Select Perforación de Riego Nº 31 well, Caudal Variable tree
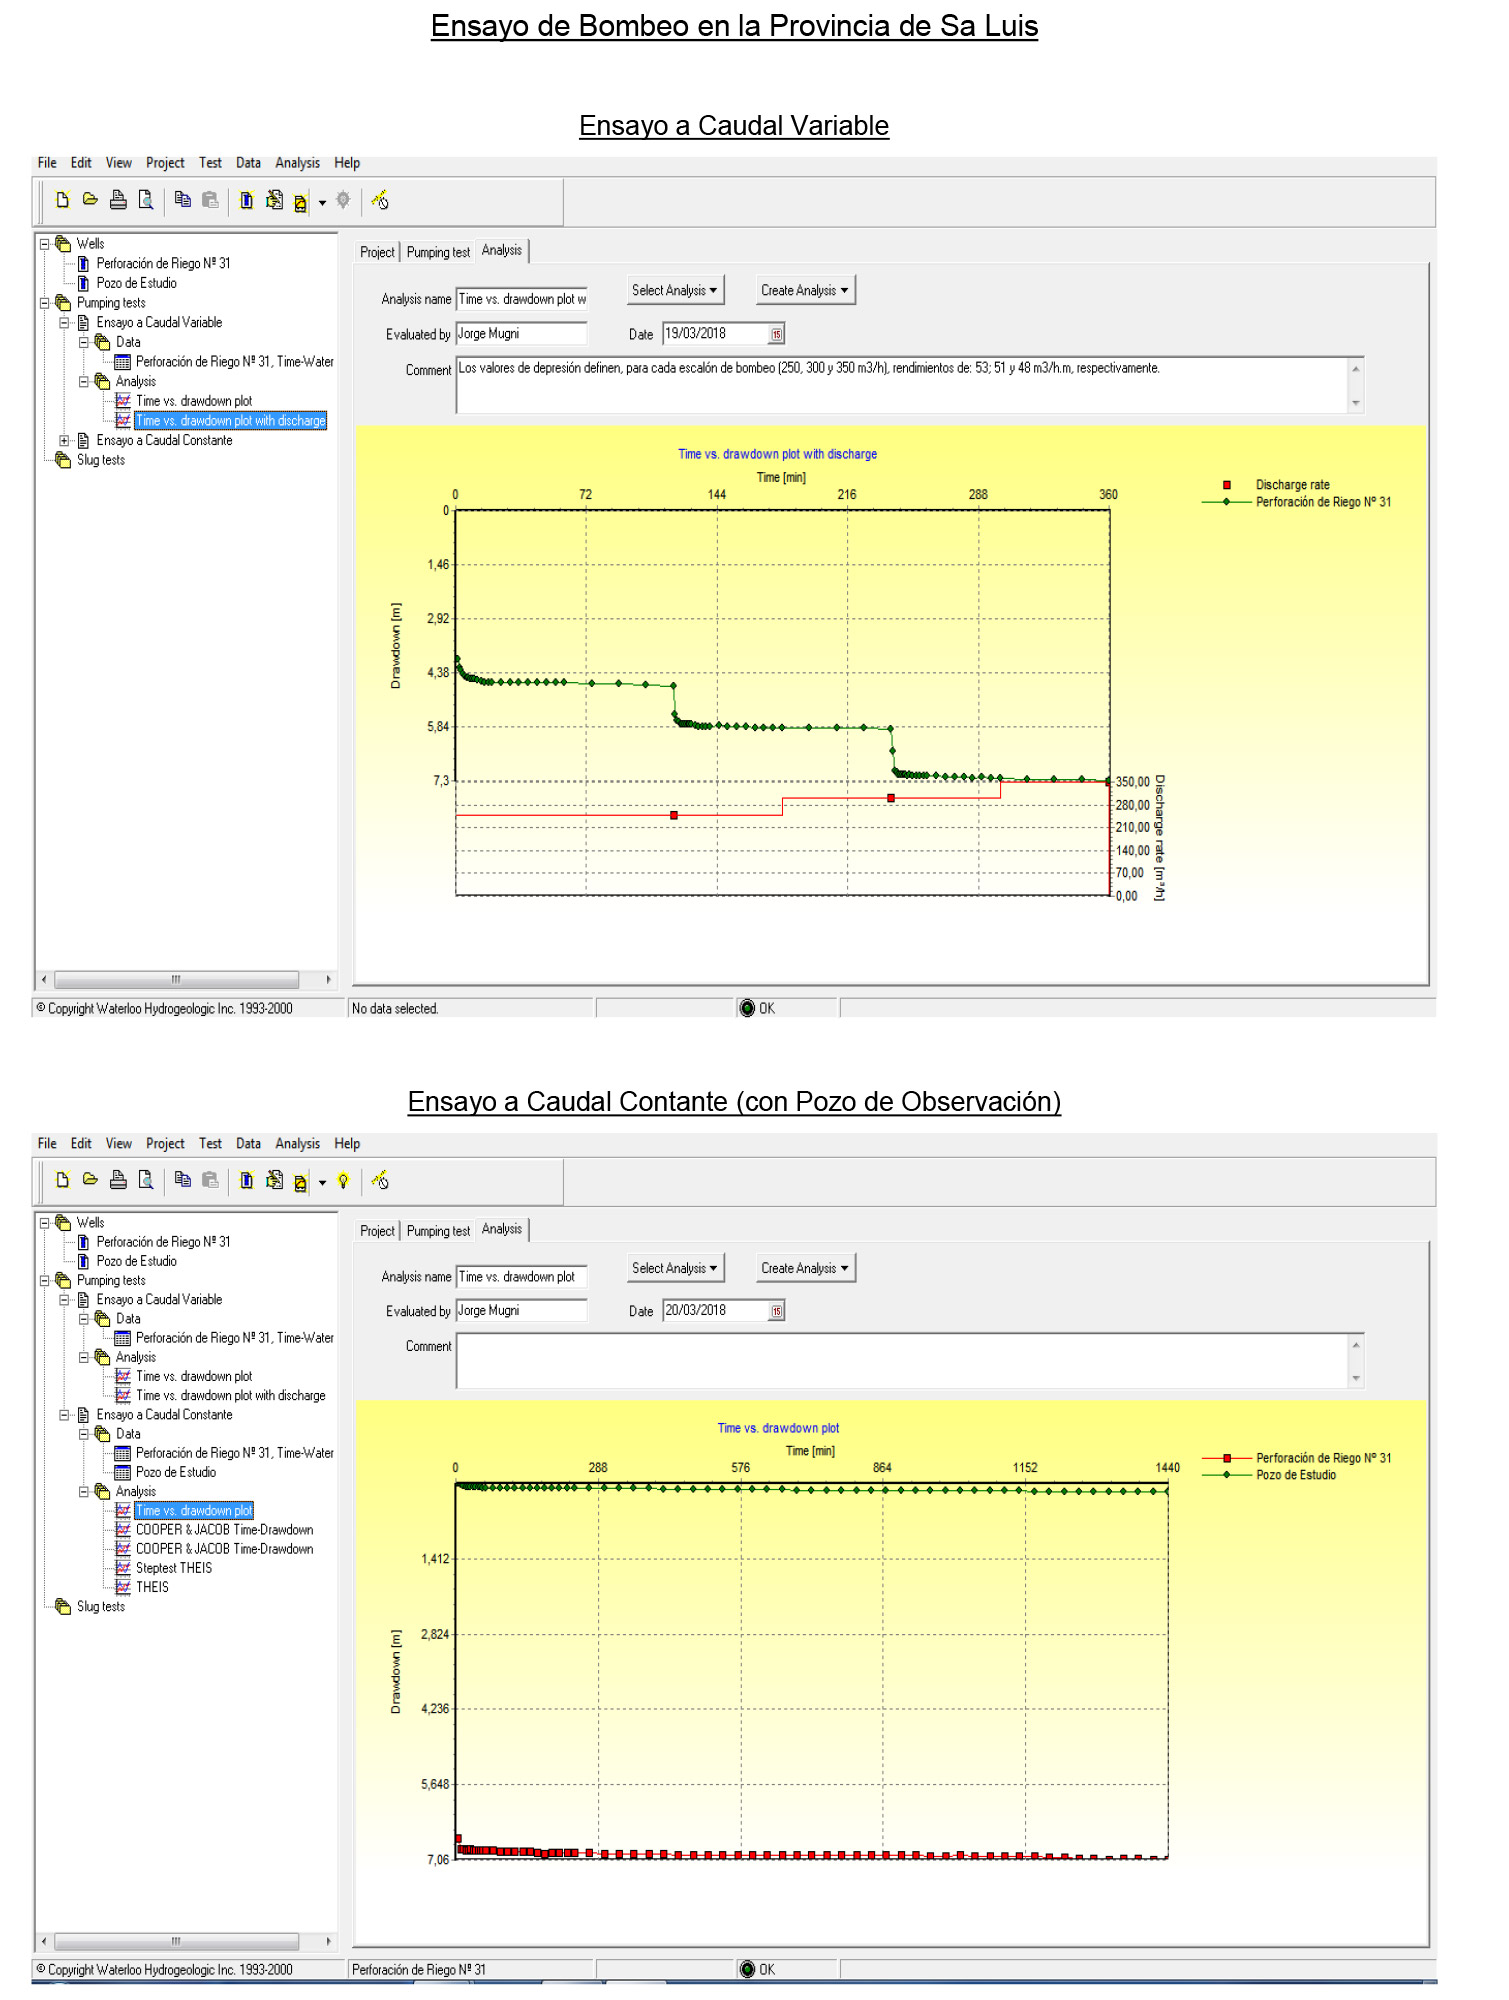 click(163, 263)
